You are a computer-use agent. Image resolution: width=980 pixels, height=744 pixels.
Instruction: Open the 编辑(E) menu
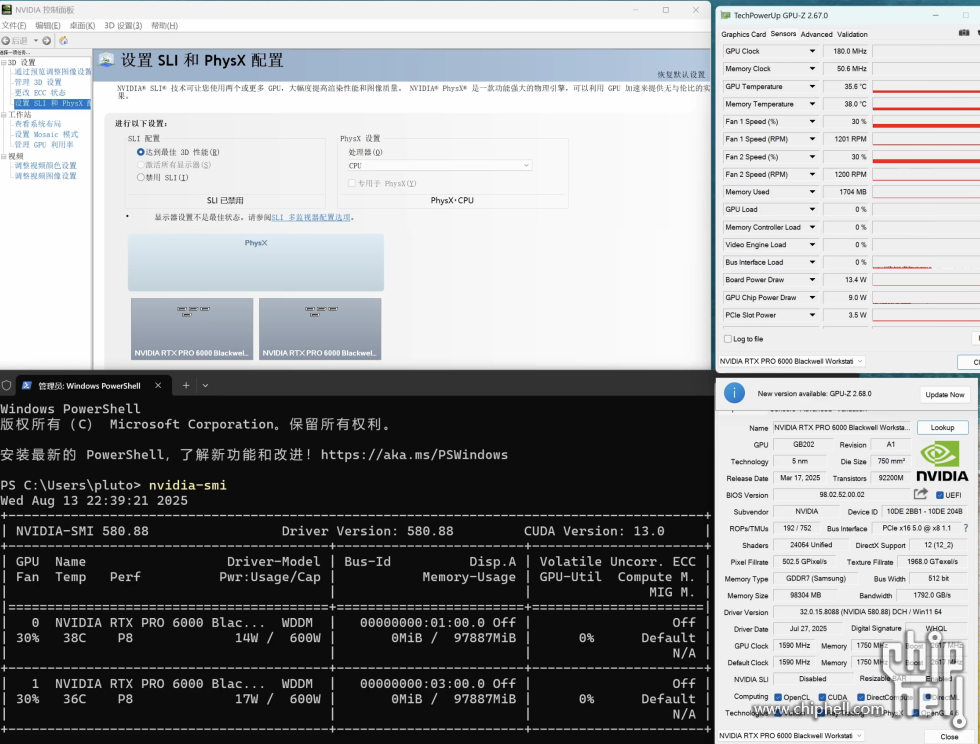48,26
